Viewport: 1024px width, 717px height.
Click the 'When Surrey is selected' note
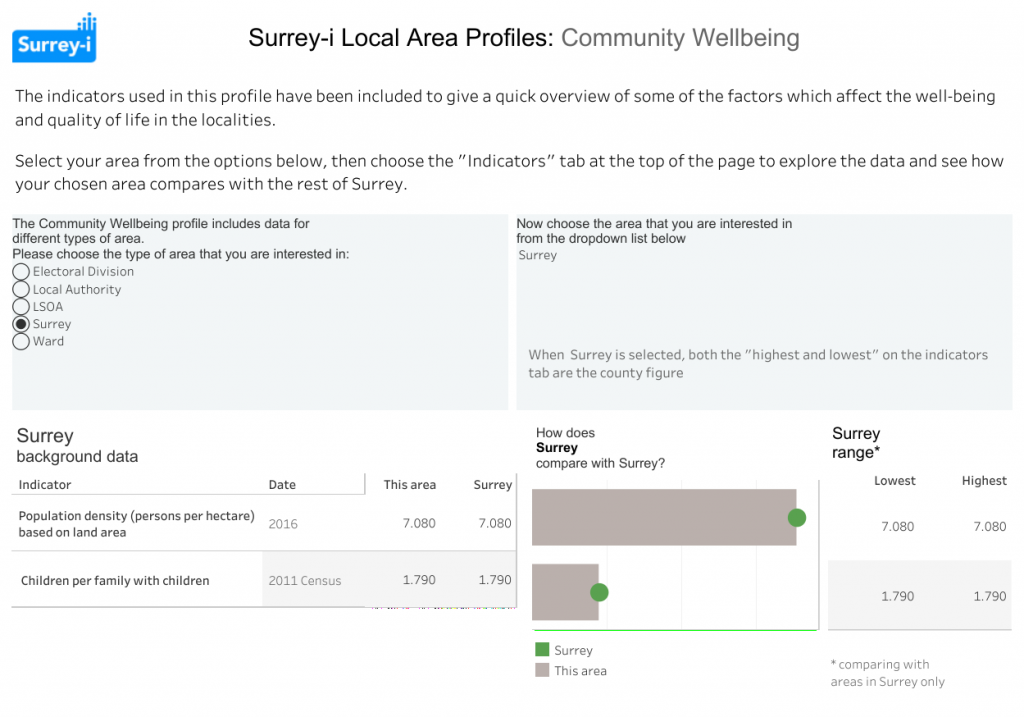click(x=758, y=364)
